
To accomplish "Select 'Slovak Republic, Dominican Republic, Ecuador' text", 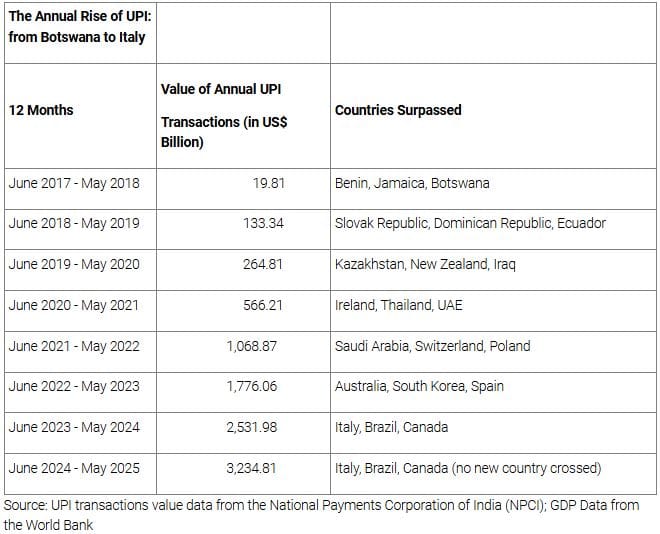I will (x=470, y=223).
